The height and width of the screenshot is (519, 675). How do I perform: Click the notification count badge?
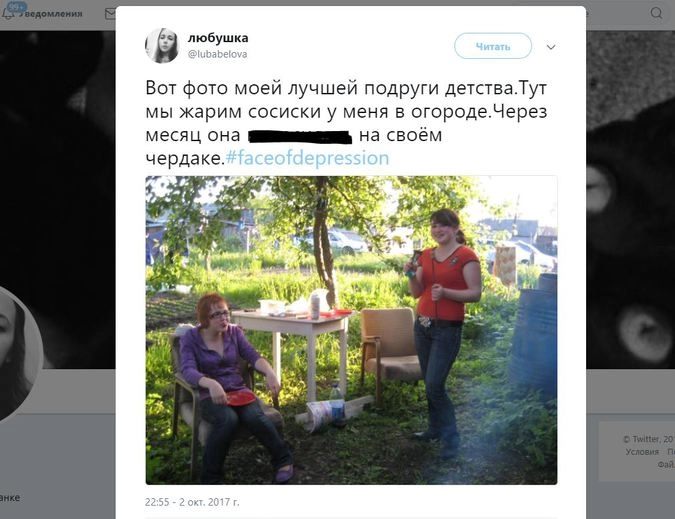[x=17, y=6]
